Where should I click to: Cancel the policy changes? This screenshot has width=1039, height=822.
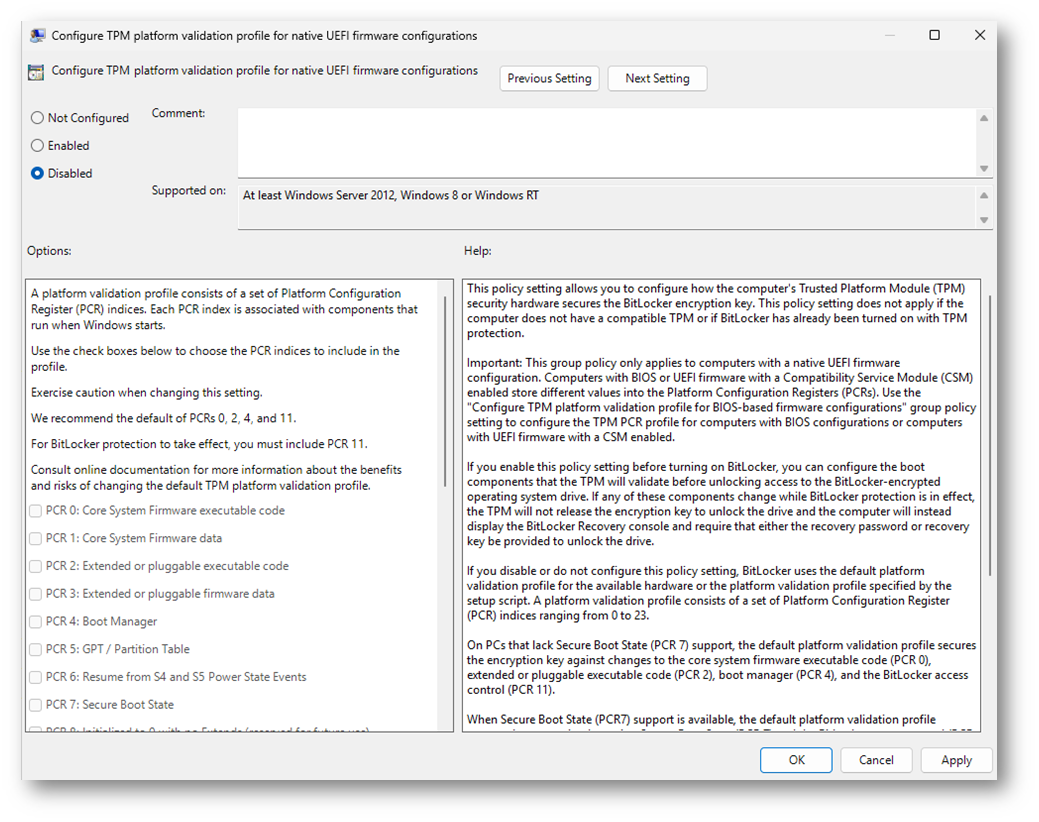click(x=876, y=760)
